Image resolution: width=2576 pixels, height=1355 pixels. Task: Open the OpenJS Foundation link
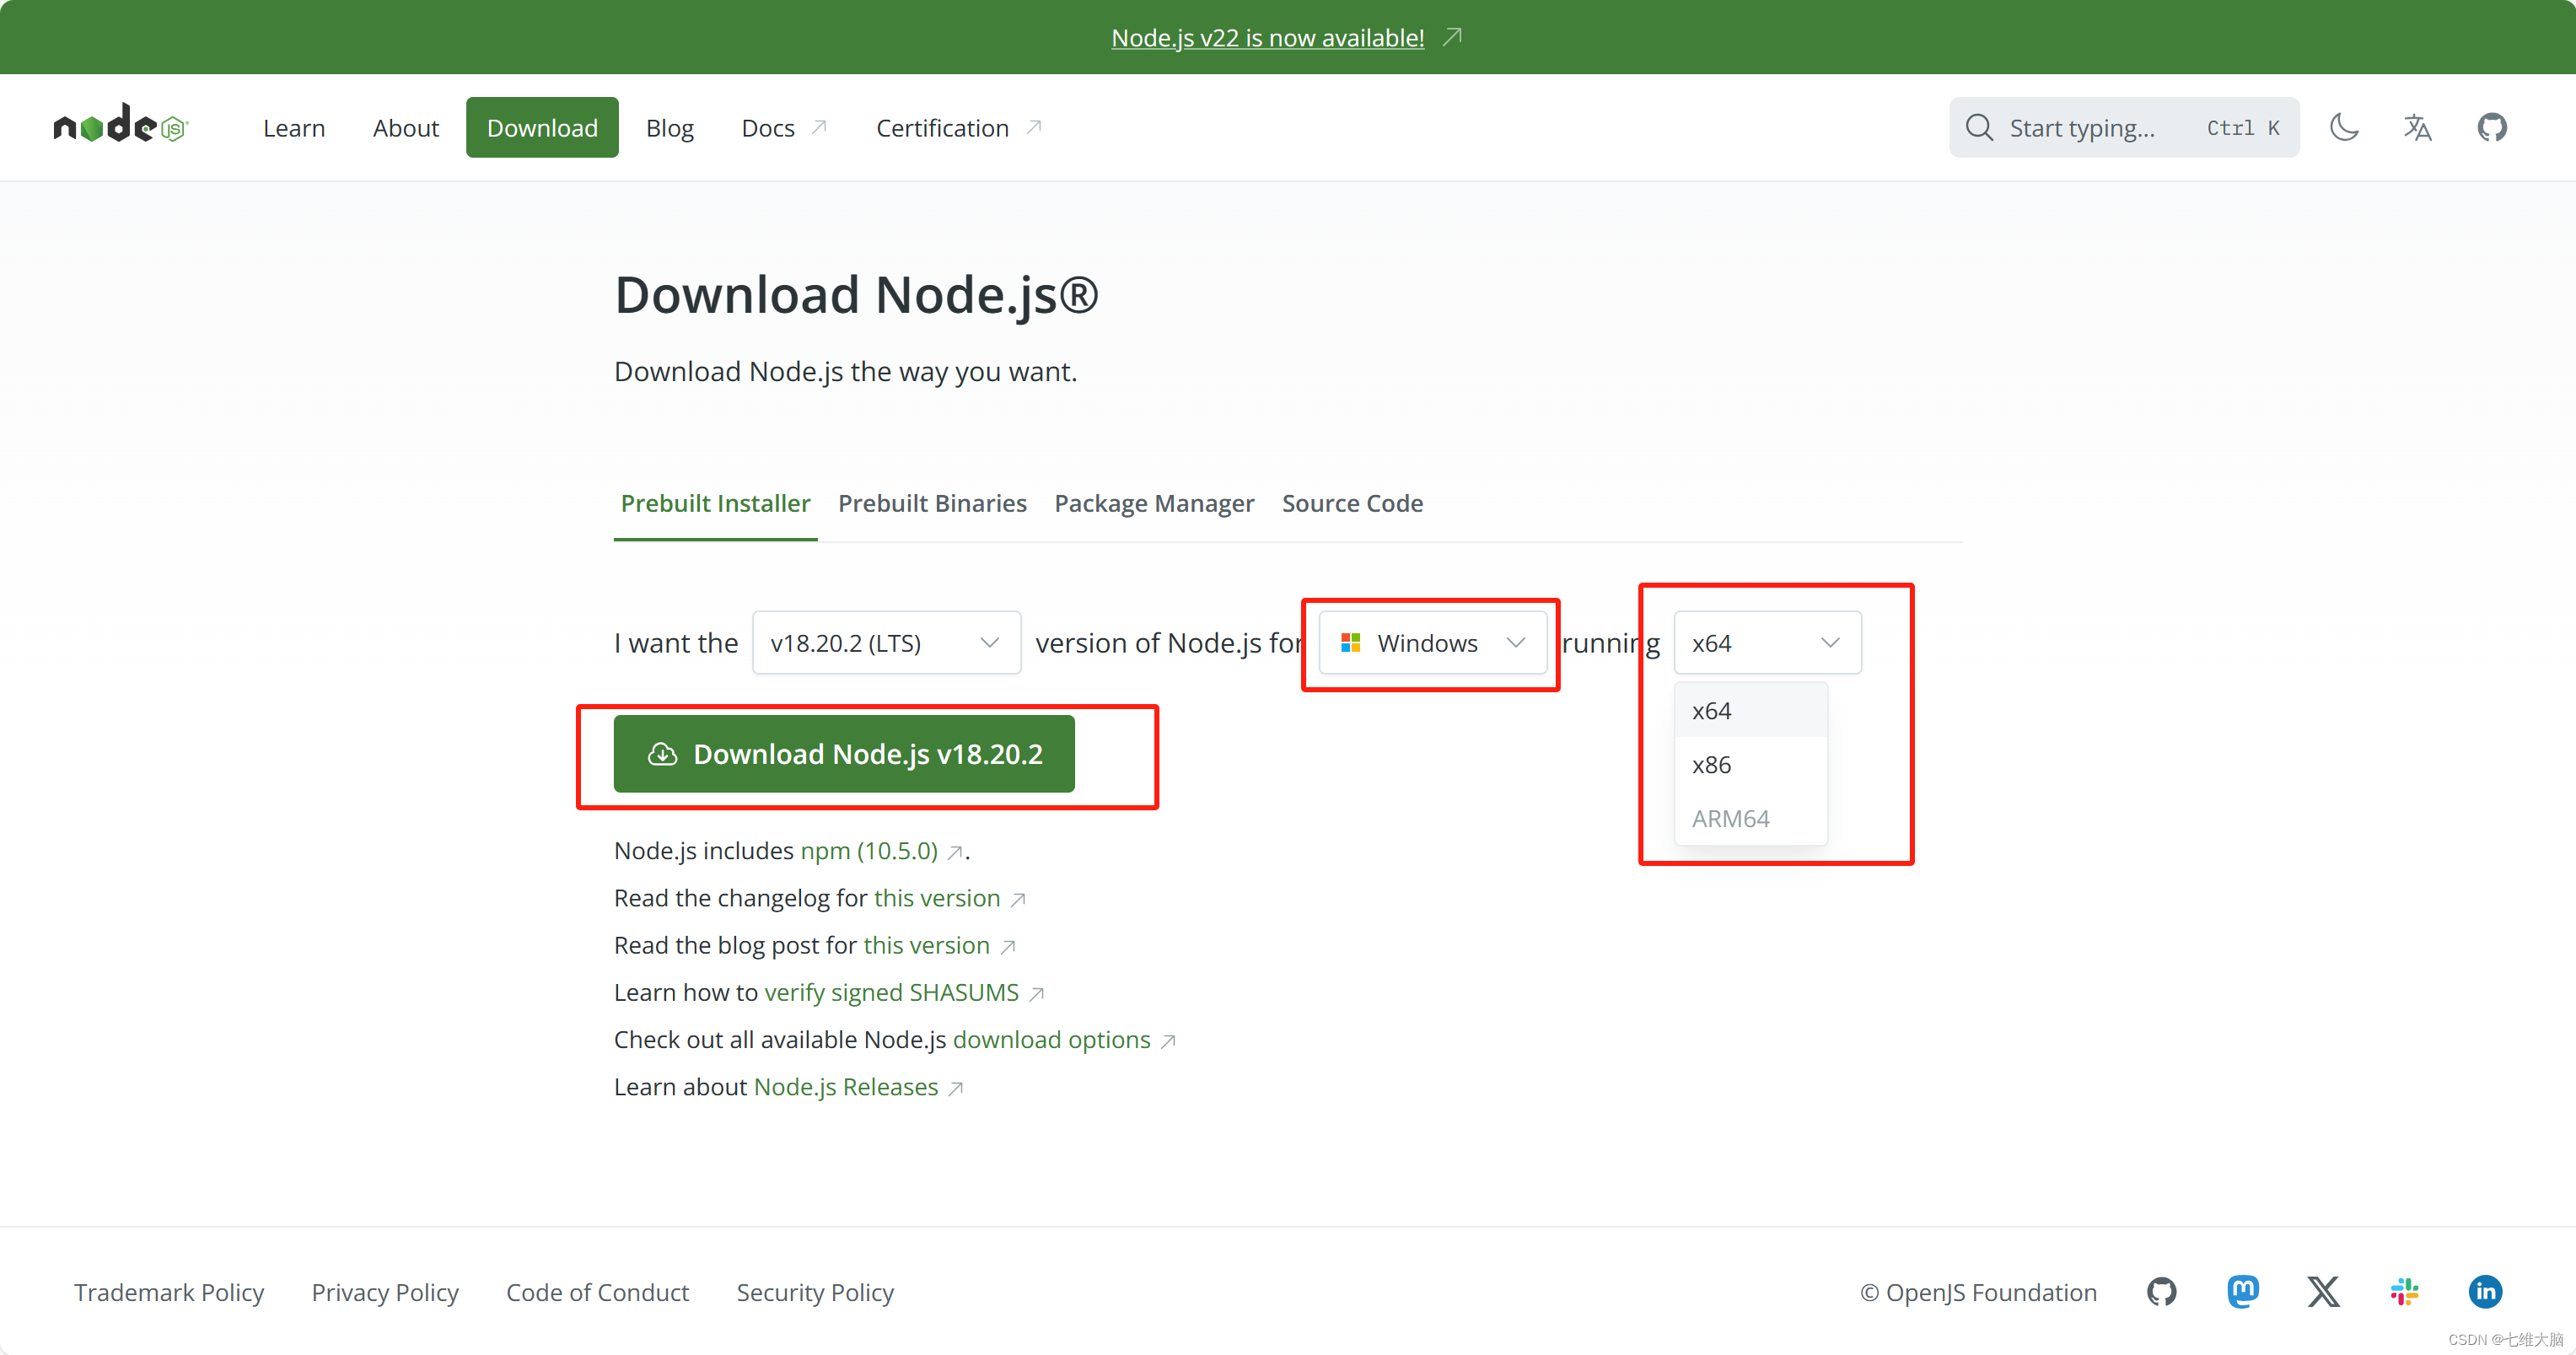[1978, 1292]
